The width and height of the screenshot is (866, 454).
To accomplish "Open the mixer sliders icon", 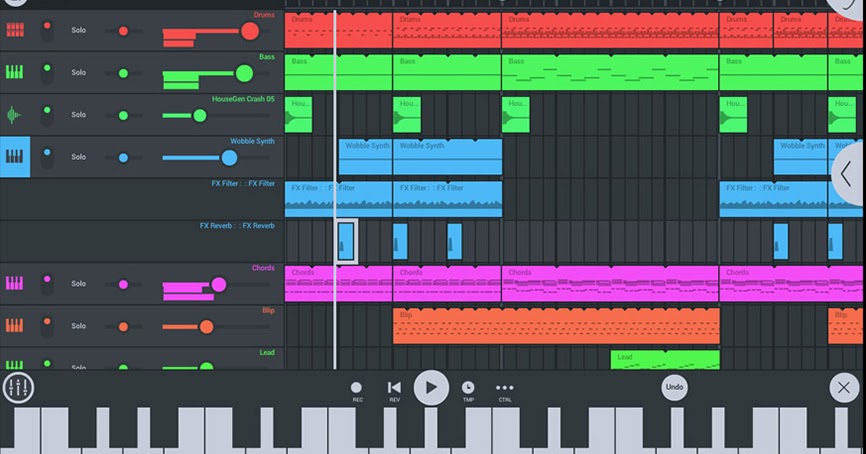I will click(18, 388).
